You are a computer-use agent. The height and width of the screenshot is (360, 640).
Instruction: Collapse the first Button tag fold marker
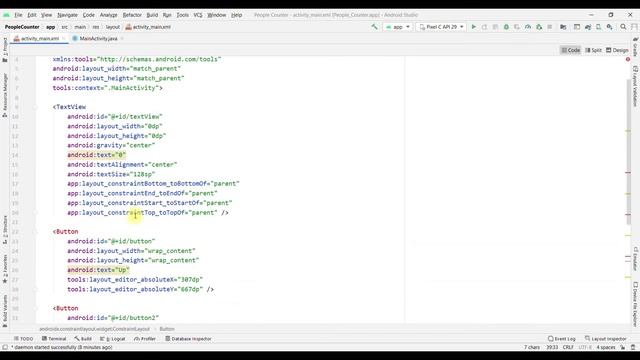coord(35,232)
